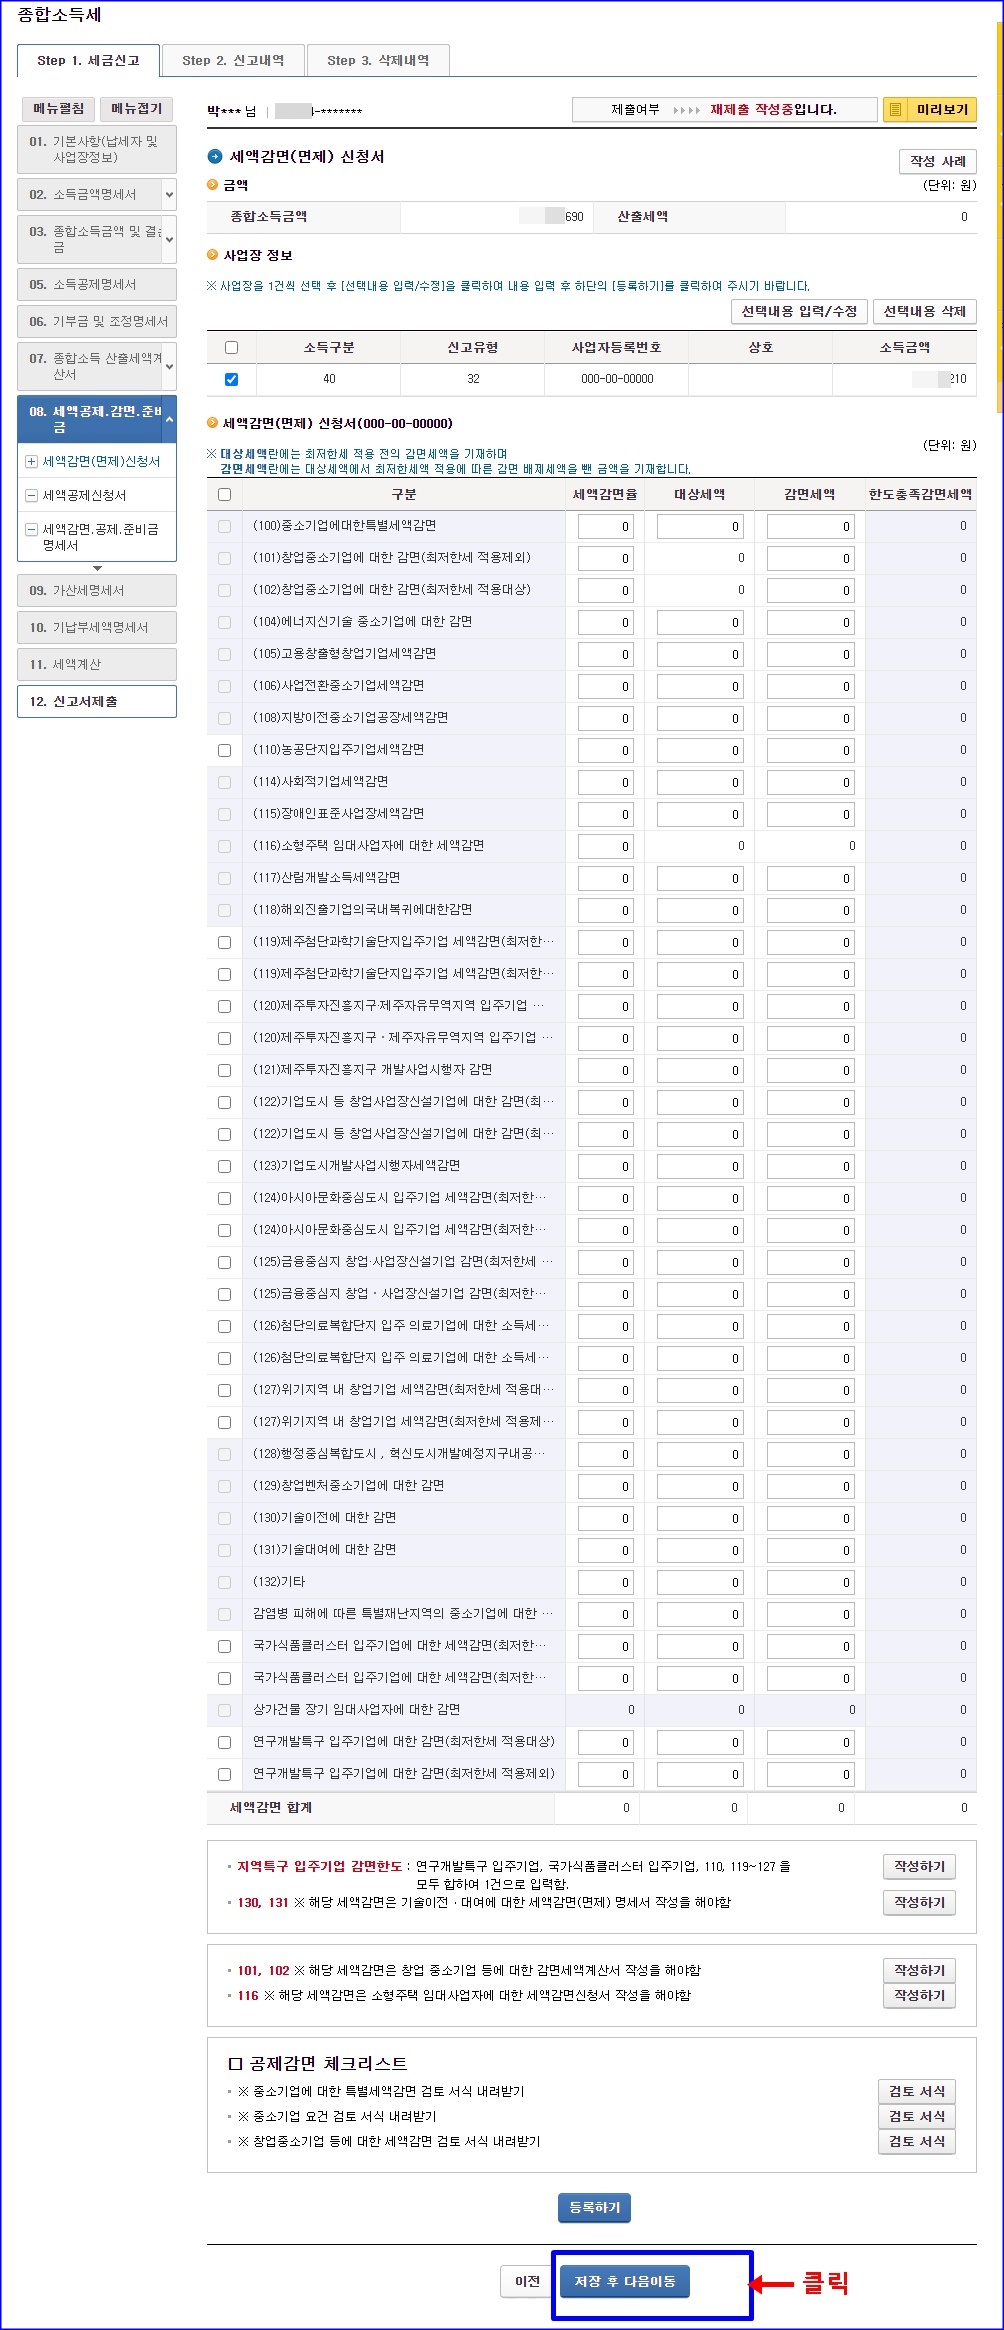Click the minus icon beside 세액감면.공제.준비금 명세서
Screen dimensions: 1004x2330
[32, 530]
